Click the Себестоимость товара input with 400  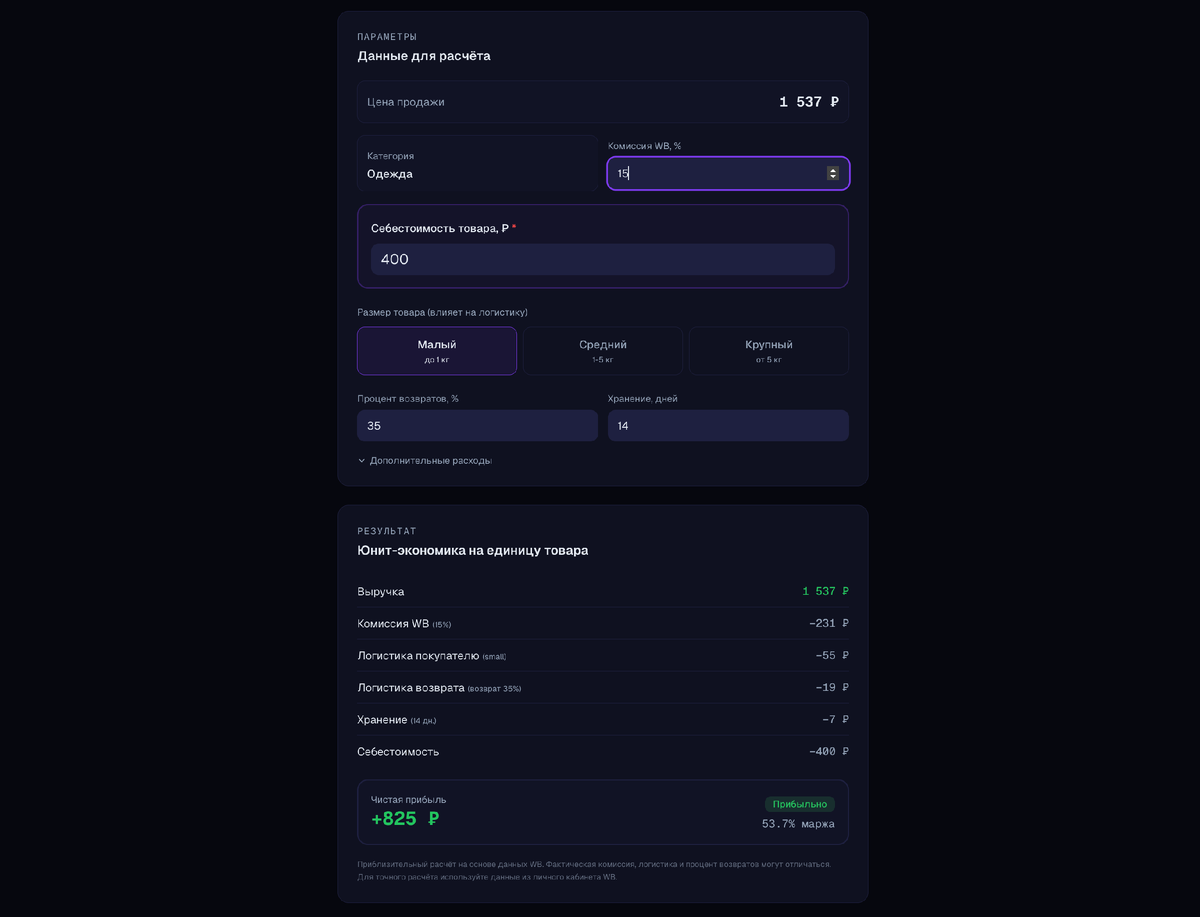click(603, 259)
